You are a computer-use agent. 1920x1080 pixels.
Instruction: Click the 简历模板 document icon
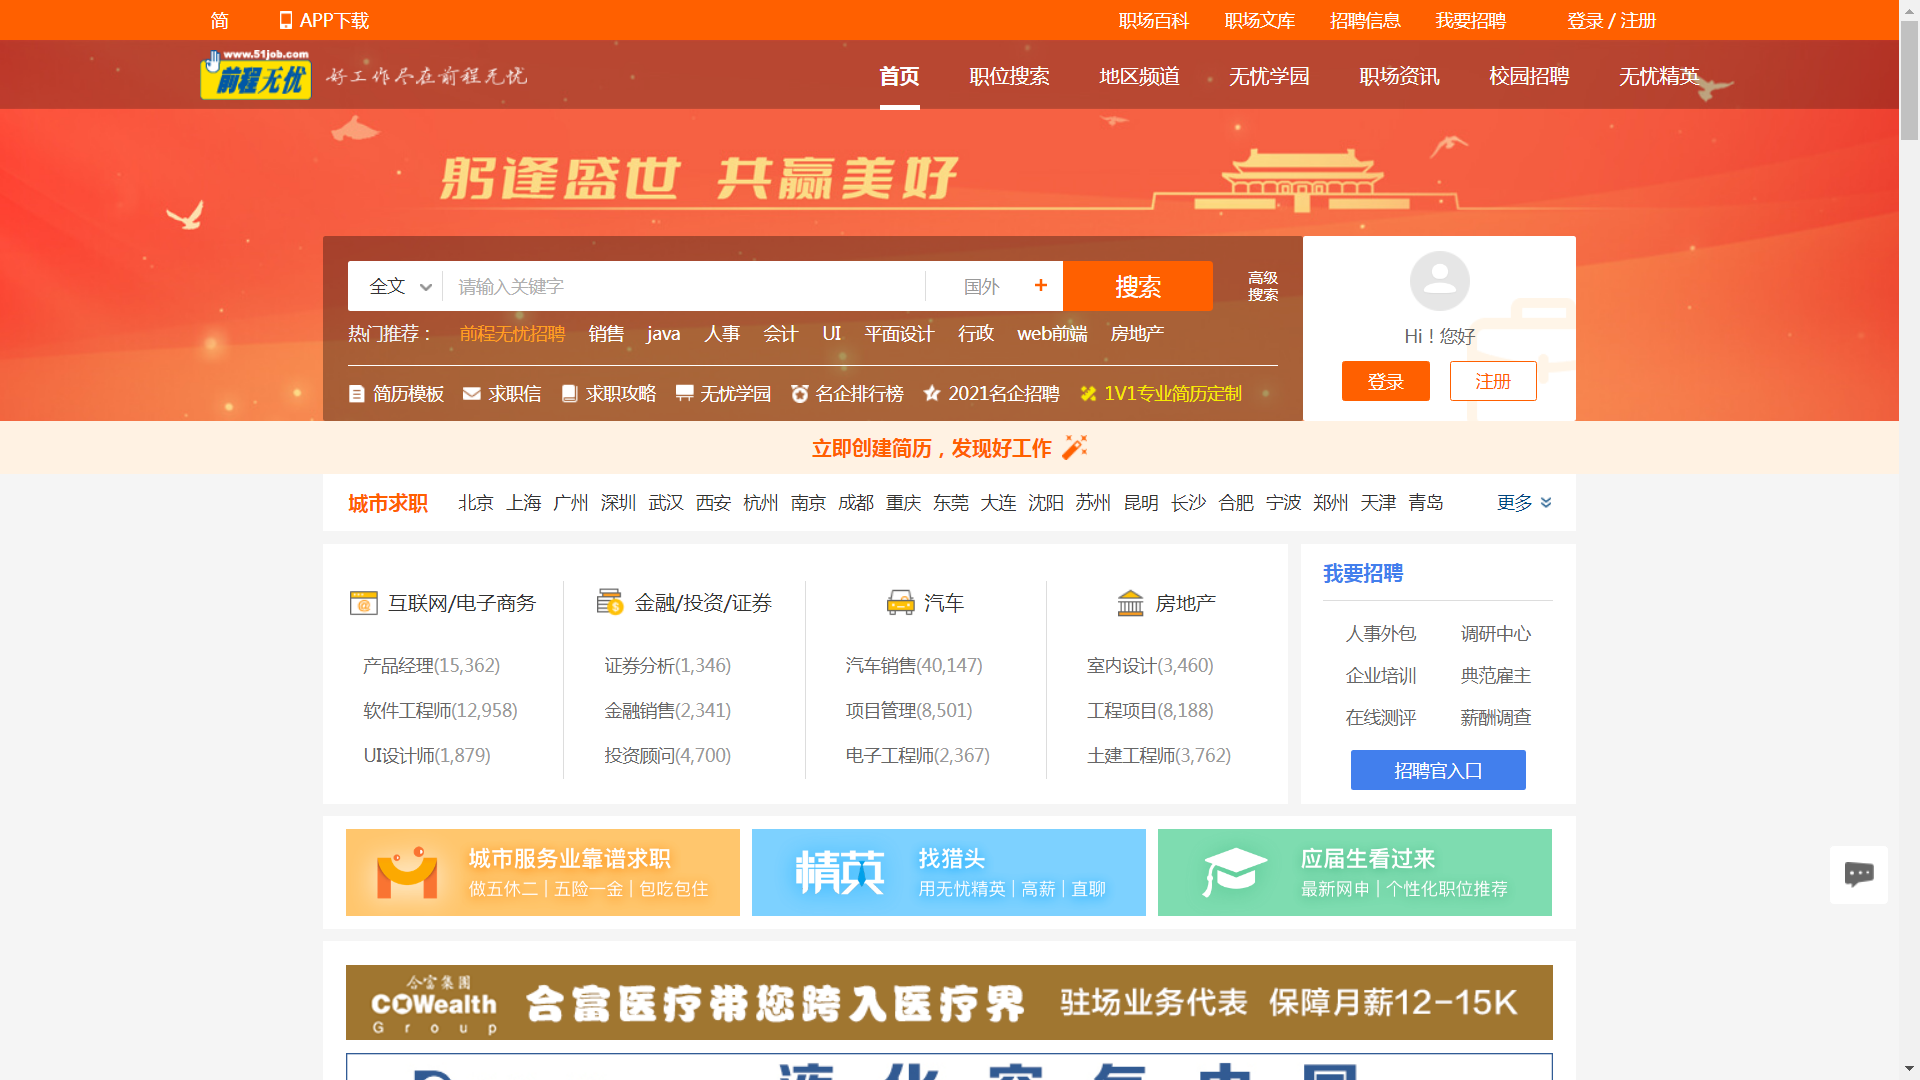tap(356, 394)
